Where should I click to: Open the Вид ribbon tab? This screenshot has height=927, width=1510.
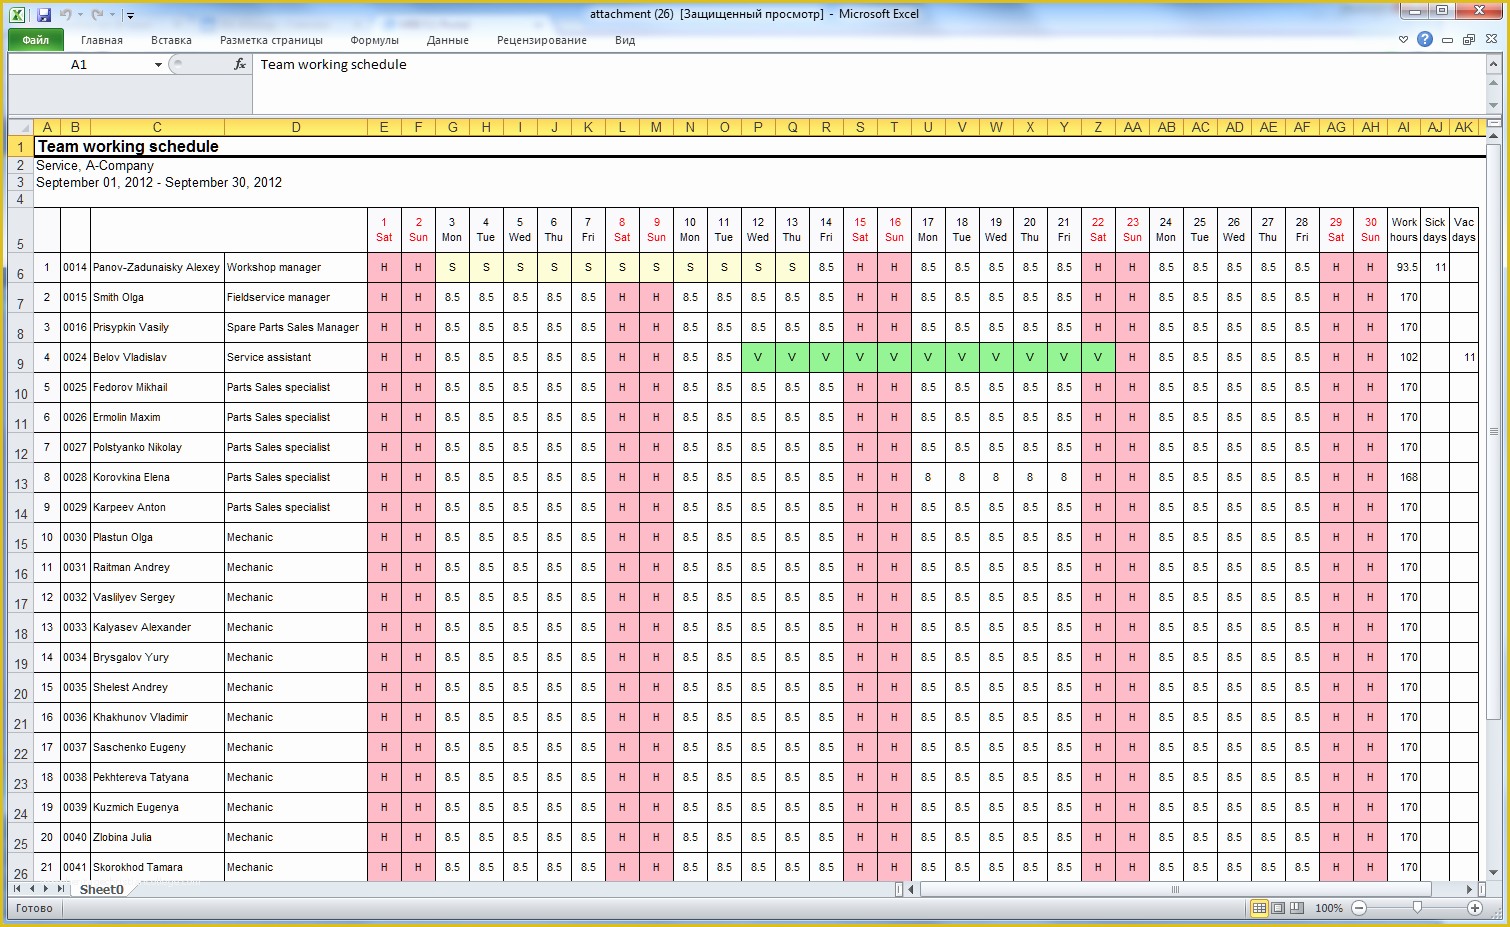(x=625, y=40)
